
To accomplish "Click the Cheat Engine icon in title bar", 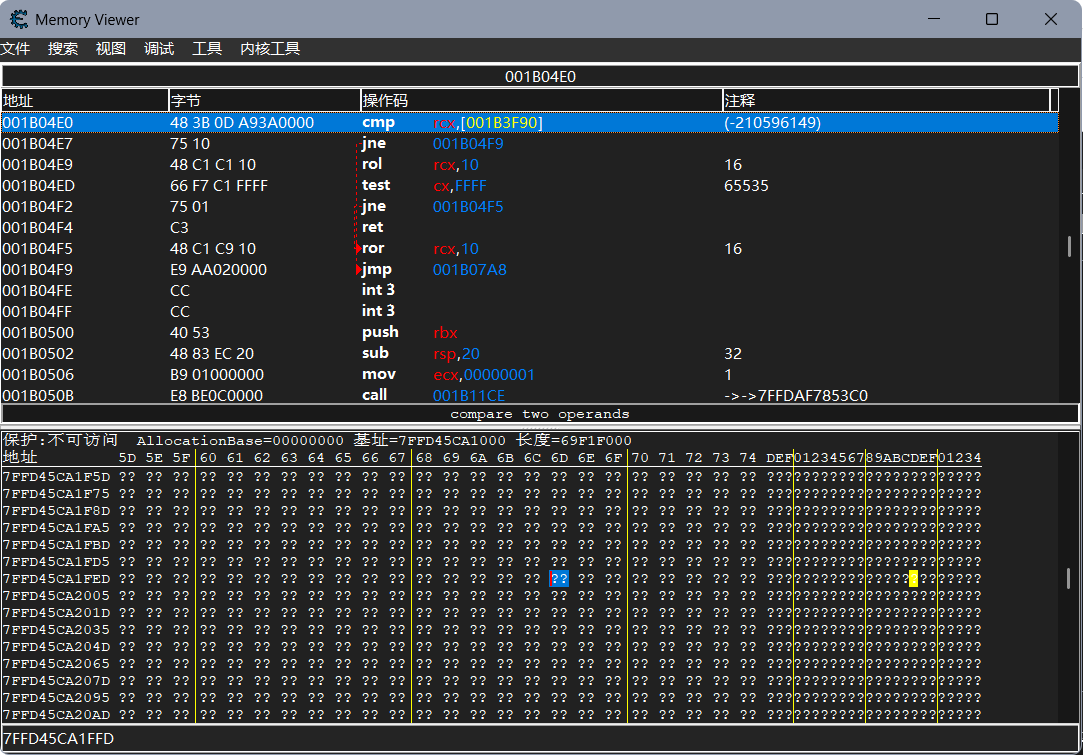I will (18, 19).
